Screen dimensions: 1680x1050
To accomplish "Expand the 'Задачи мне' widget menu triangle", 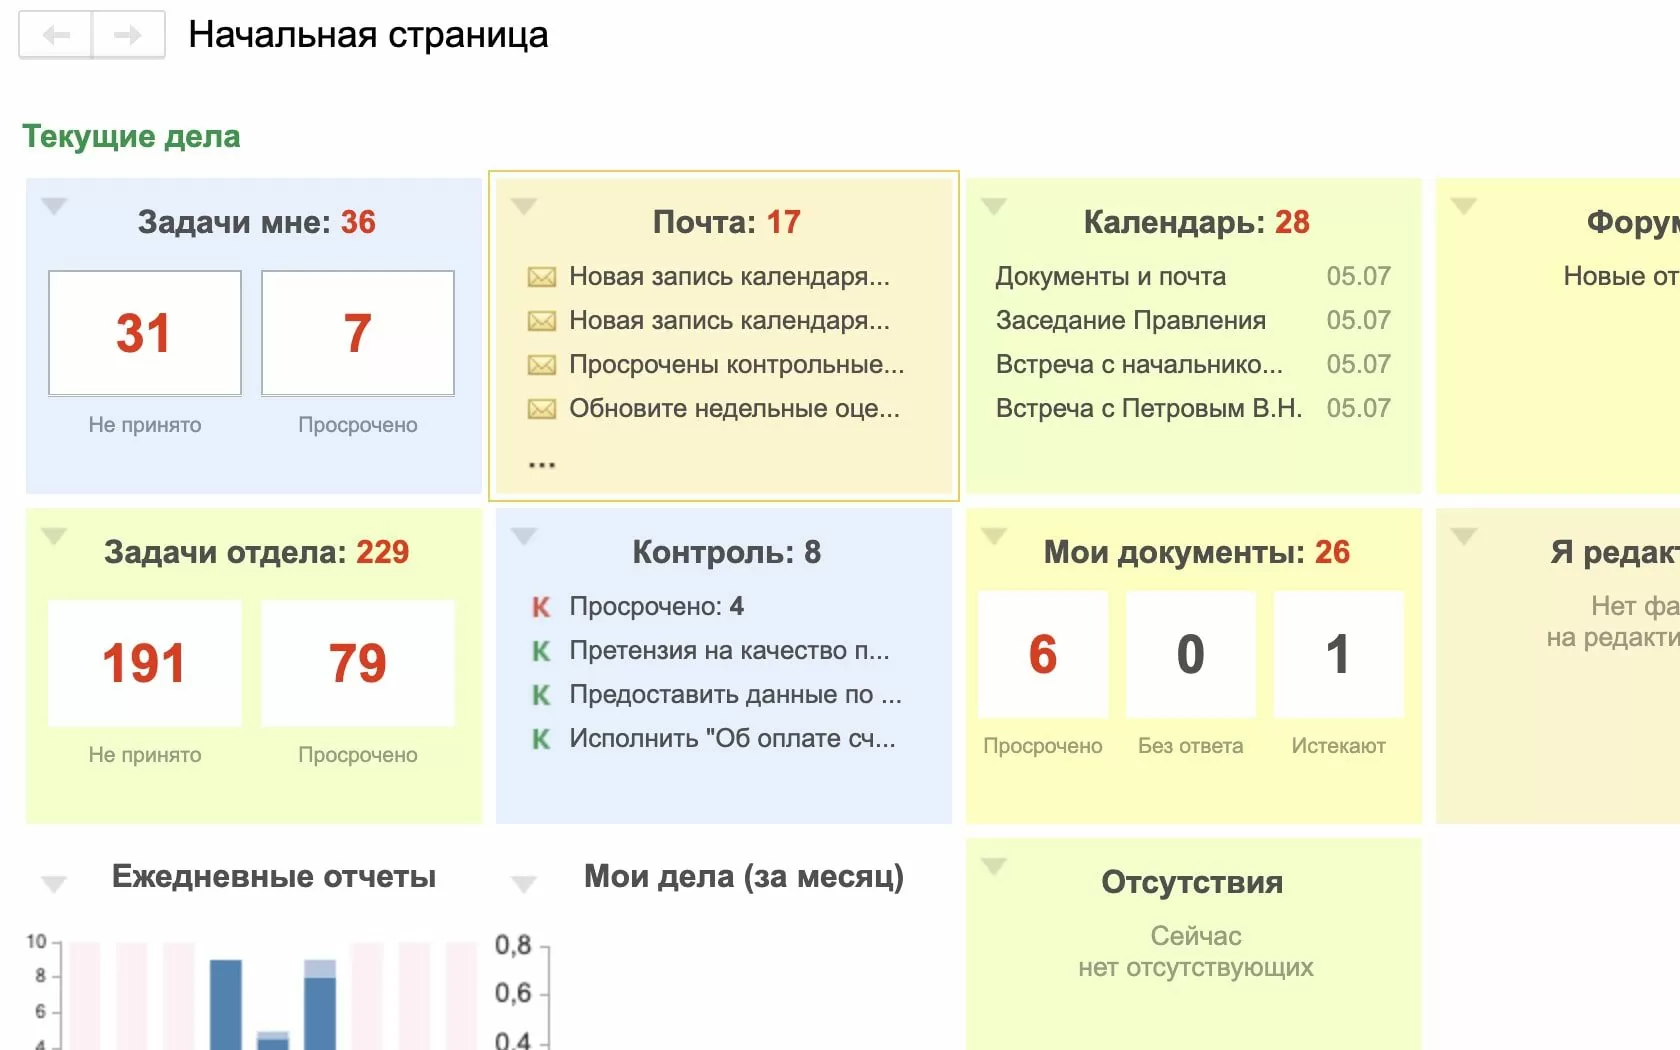I will click(x=54, y=206).
